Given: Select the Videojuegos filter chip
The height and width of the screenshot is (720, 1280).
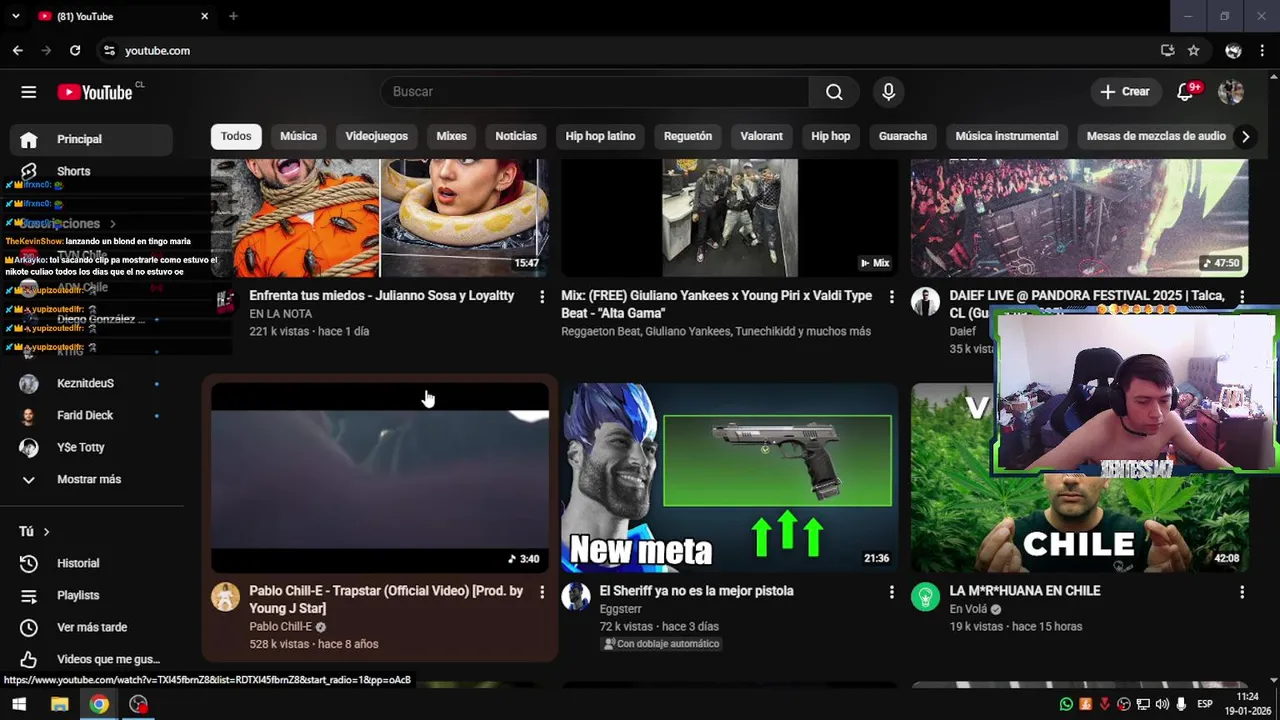Looking at the screenshot, I should 377,136.
